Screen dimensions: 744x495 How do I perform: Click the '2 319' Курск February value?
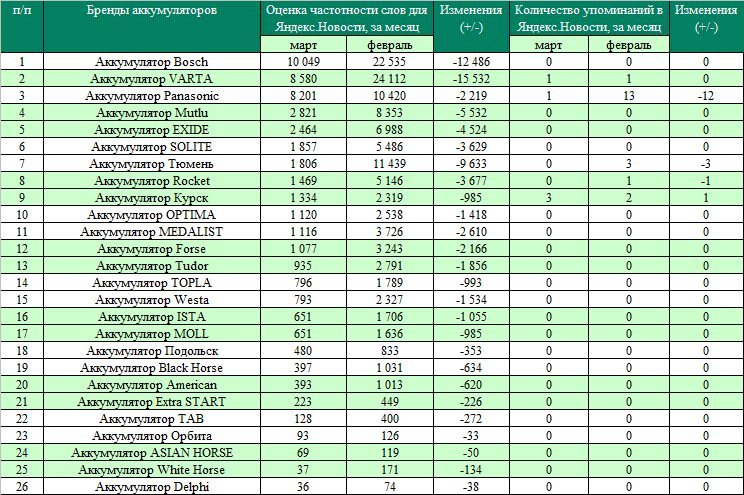click(x=390, y=198)
